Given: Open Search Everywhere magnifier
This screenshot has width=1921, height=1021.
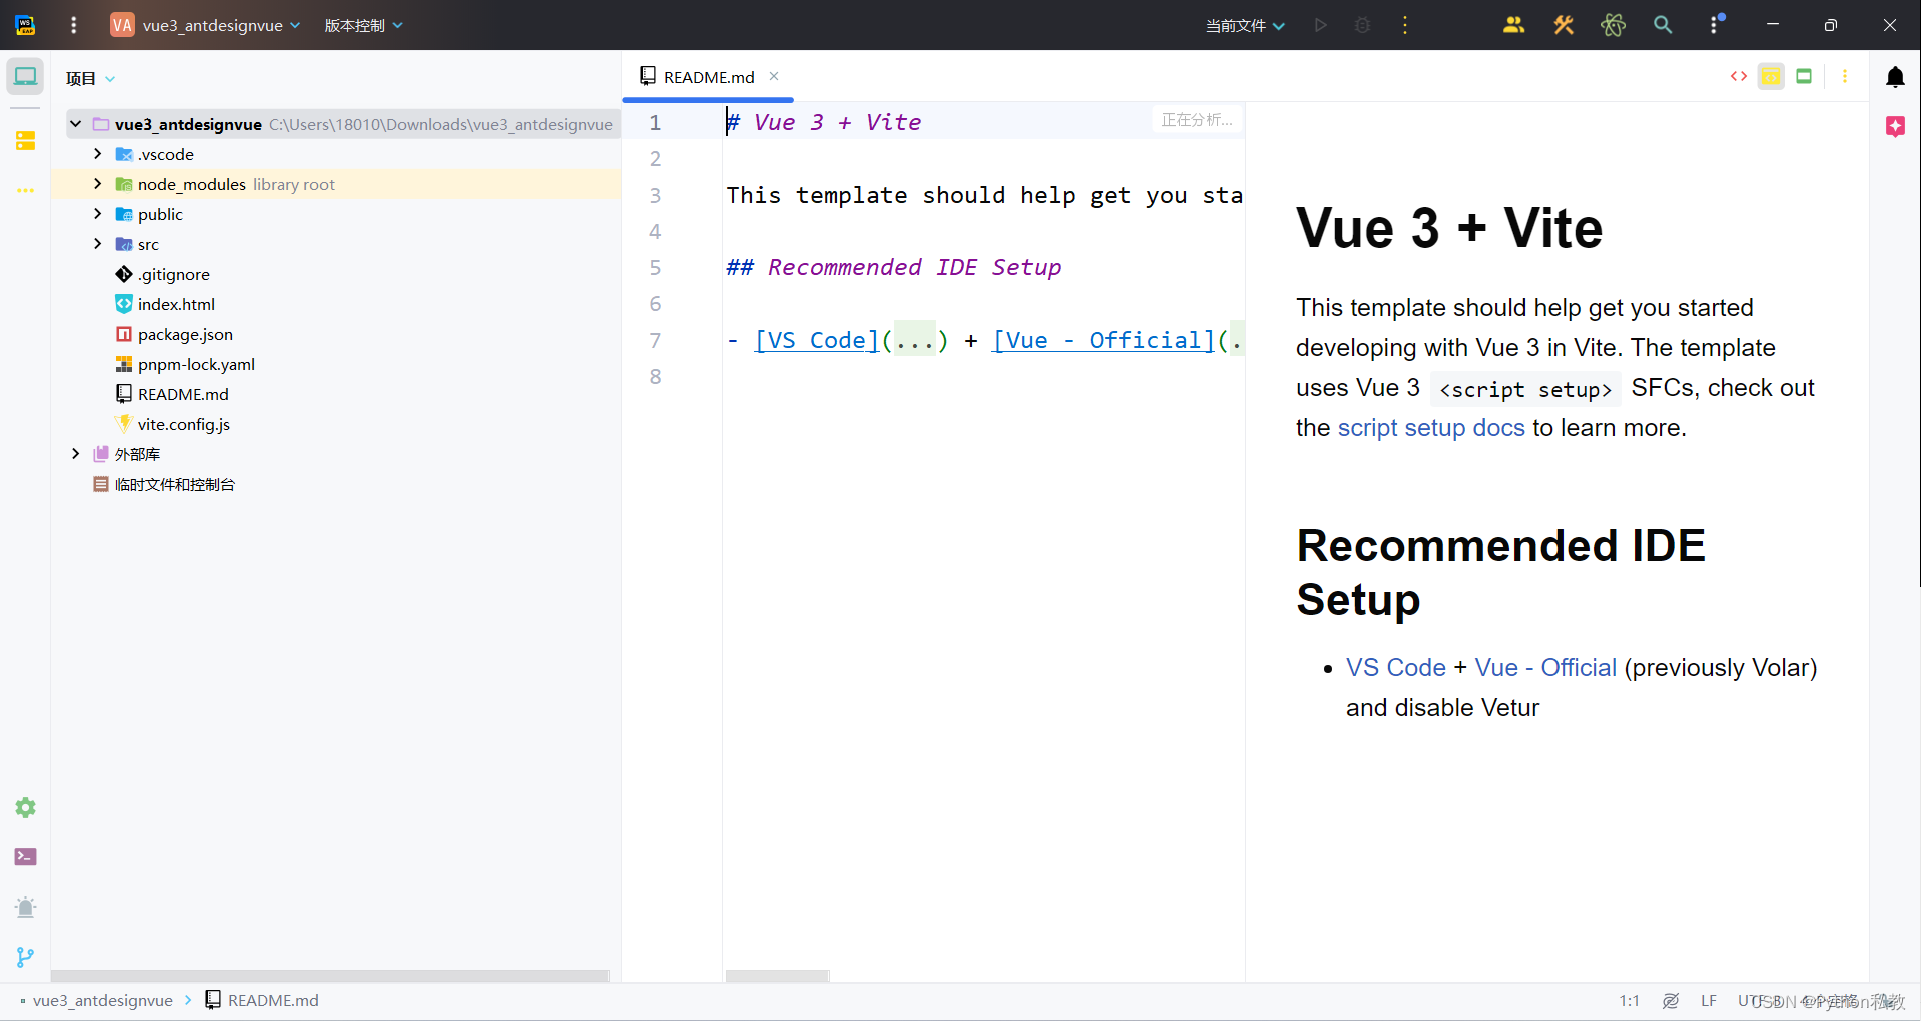Looking at the screenshot, I should pos(1663,25).
